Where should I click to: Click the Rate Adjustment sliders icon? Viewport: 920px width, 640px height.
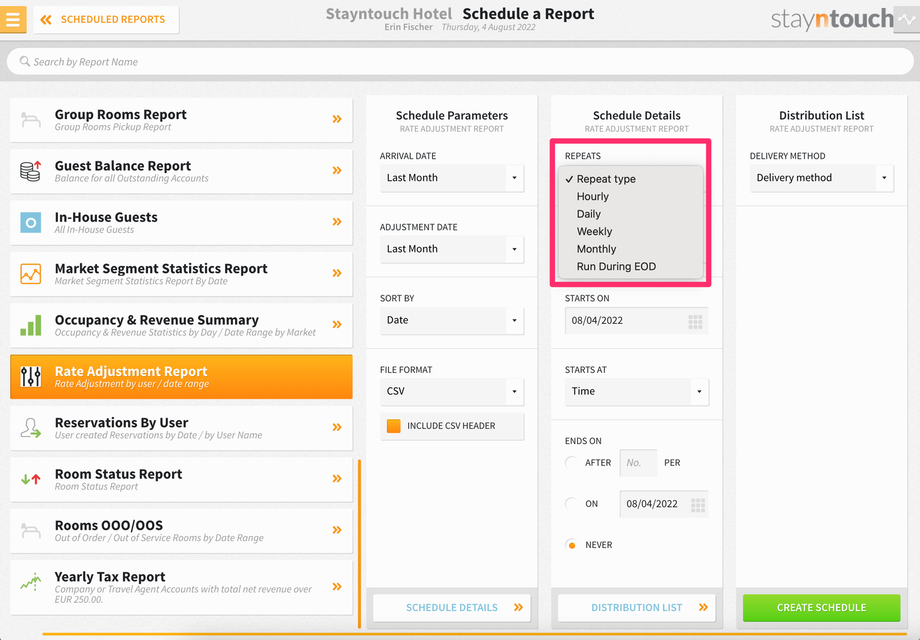31,377
